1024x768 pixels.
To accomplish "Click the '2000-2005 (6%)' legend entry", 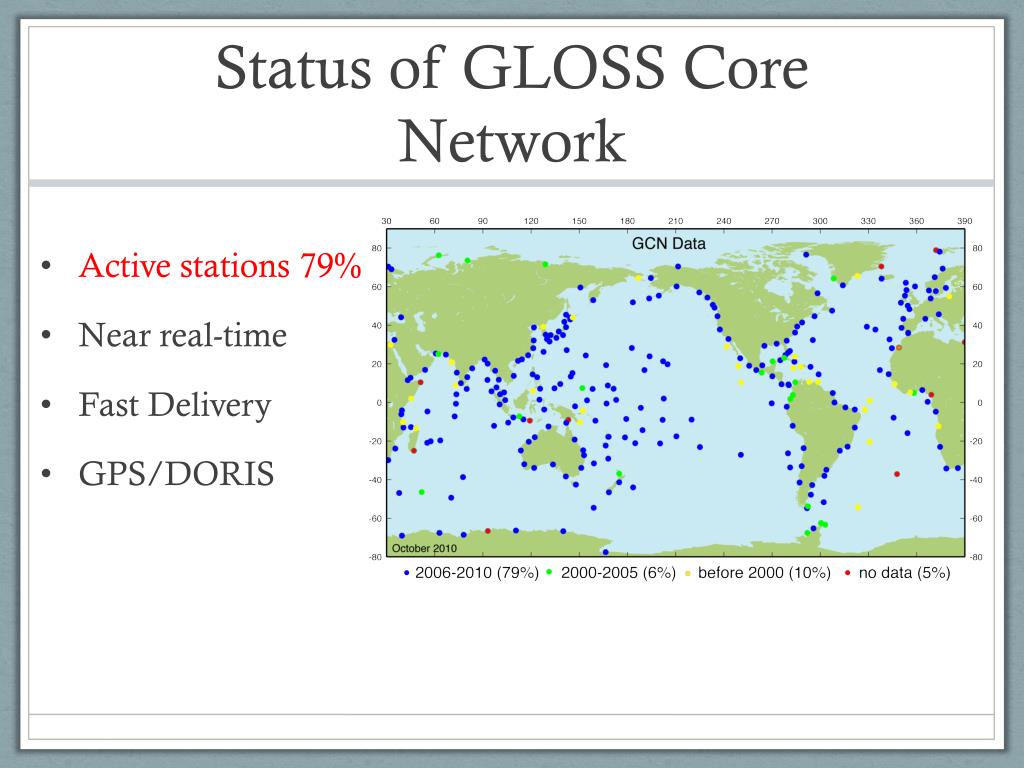I will pyautogui.click(x=618, y=573).
